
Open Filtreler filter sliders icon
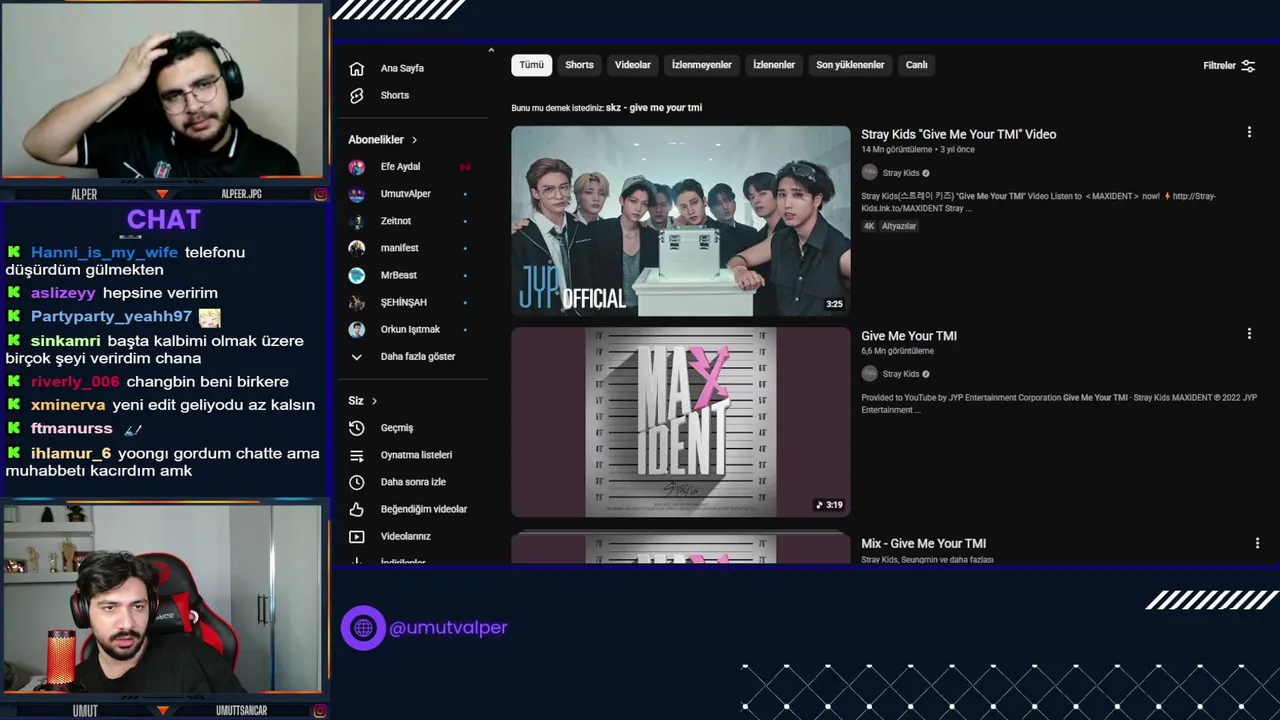tap(1248, 66)
